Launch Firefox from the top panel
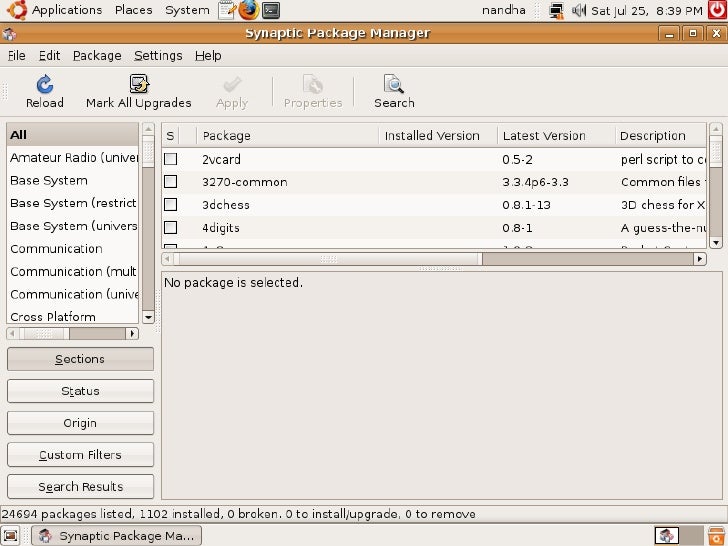This screenshot has height=546, width=728. pos(248,10)
